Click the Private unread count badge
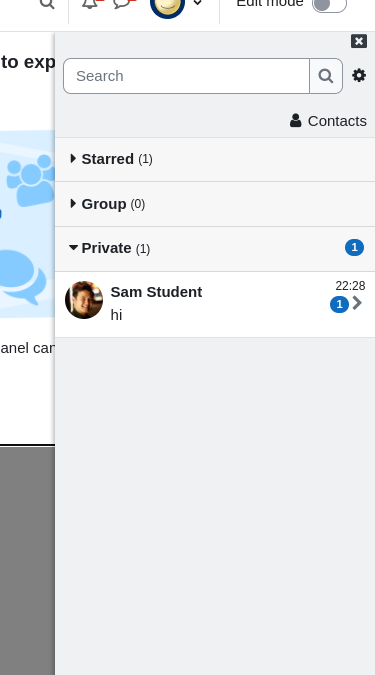 pyautogui.click(x=354, y=248)
